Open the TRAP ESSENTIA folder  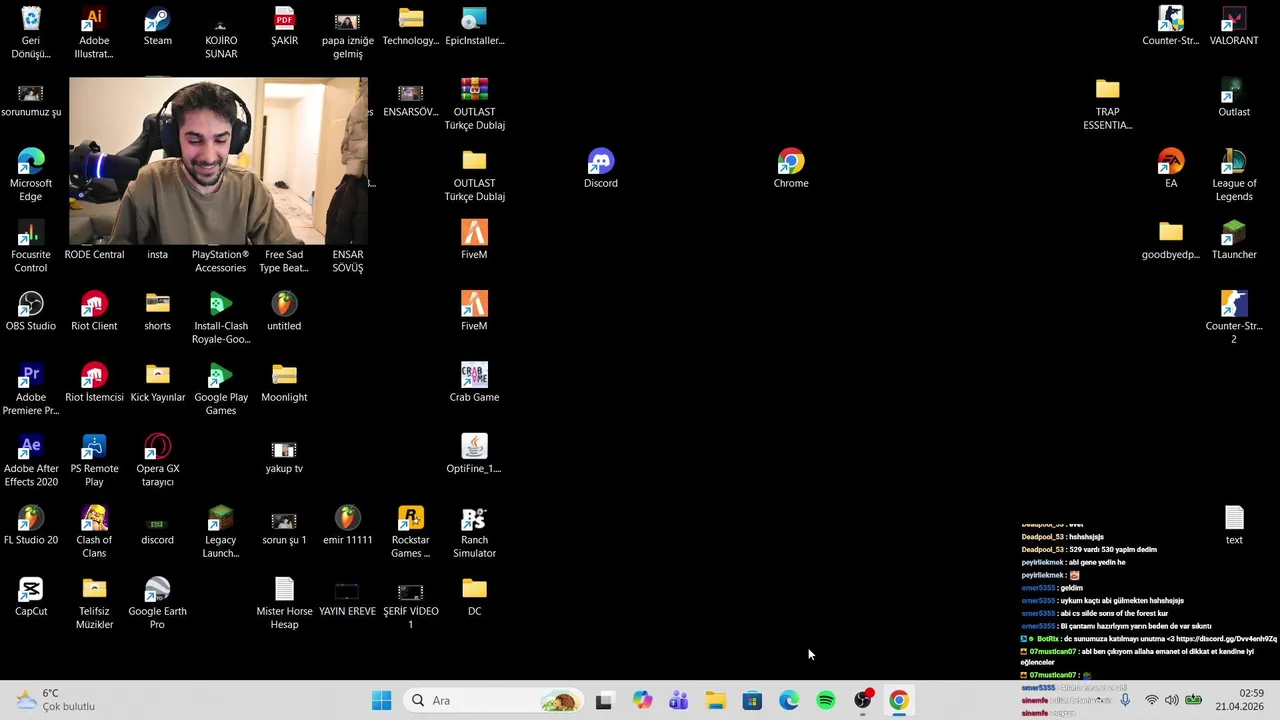(x=1107, y=104)
